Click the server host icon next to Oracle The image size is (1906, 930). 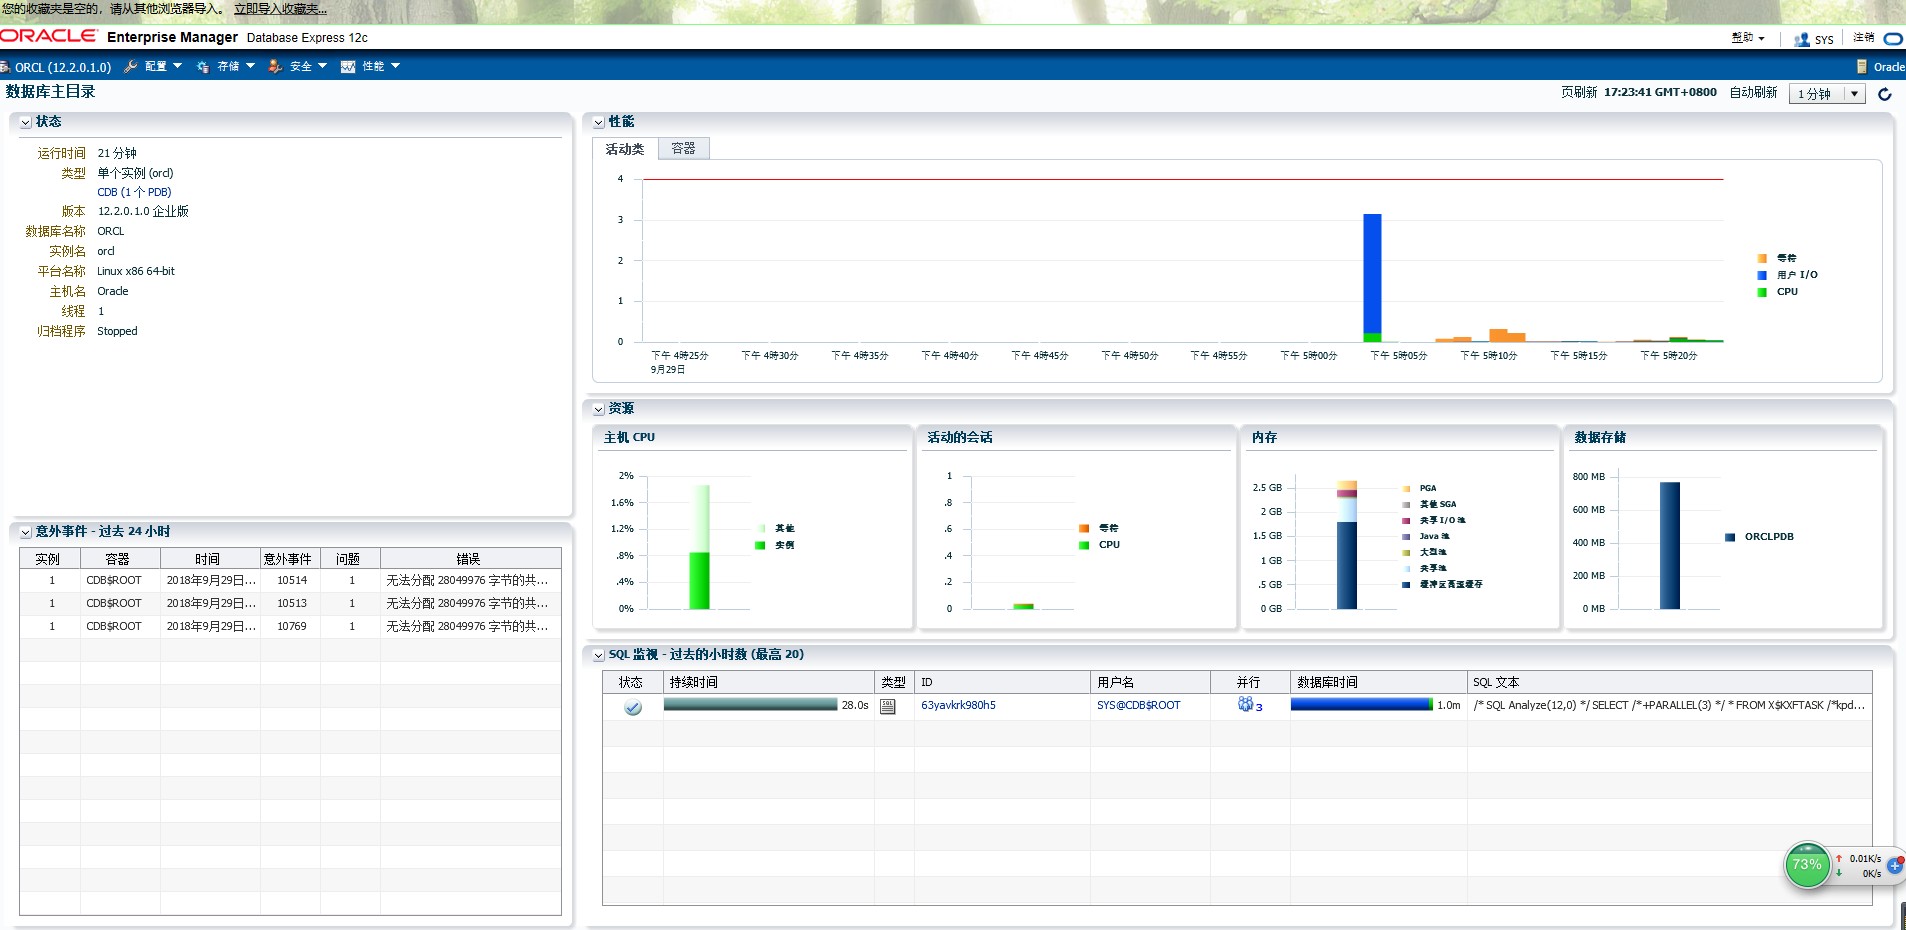tap(1862, 67)
